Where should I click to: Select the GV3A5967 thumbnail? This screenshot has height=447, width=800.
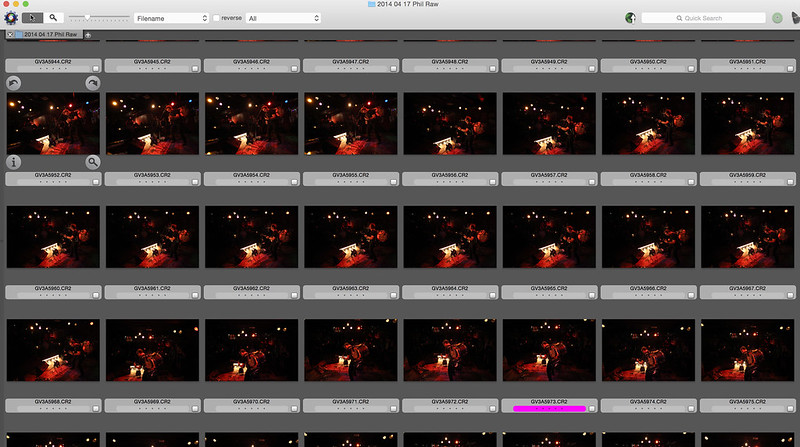tap(747, 237)
